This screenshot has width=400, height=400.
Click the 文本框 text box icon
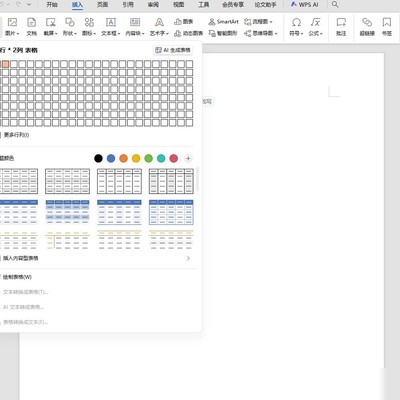[111, 23]
